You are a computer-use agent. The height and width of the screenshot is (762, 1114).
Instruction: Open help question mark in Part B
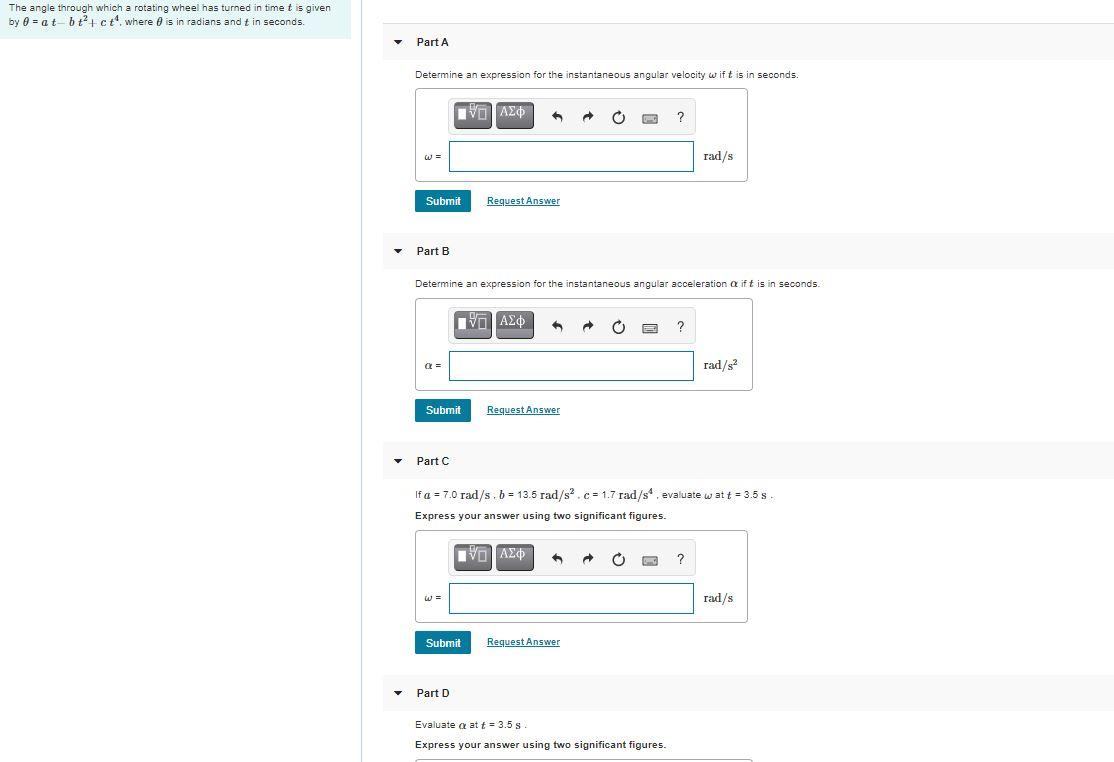(x=681, y=327)
